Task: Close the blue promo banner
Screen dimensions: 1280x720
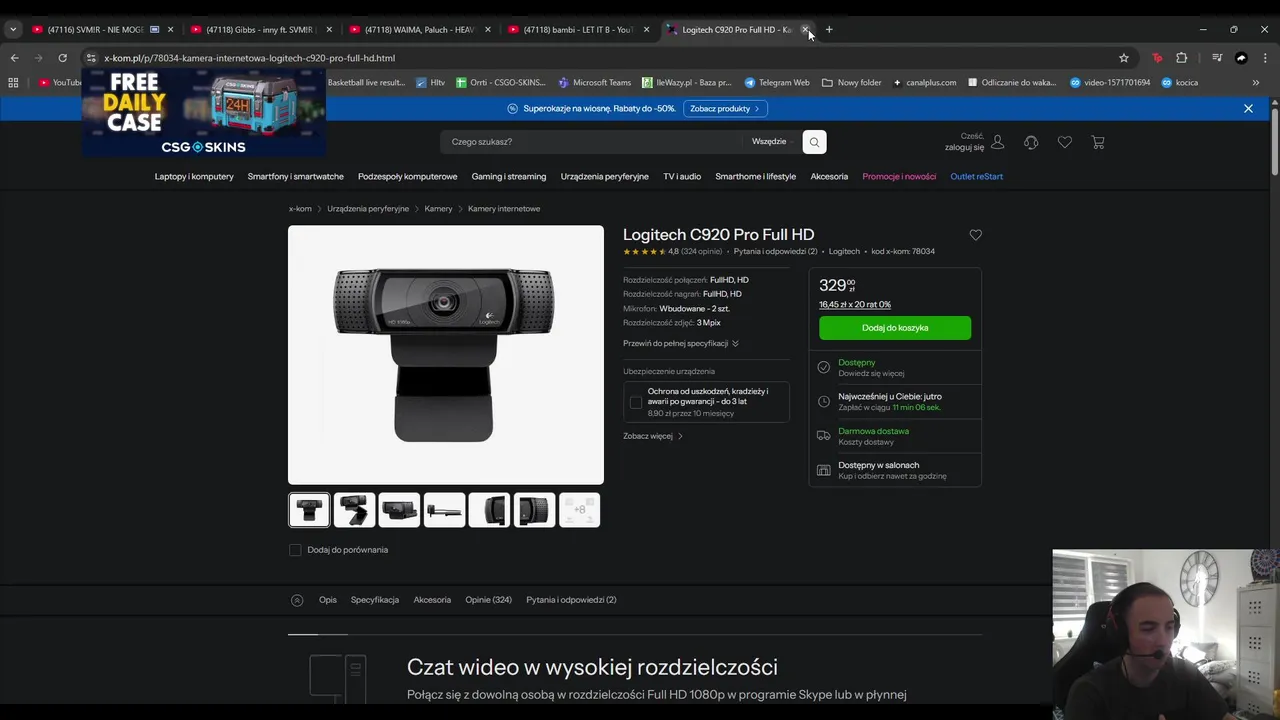Action: [x=1248, y=108]
